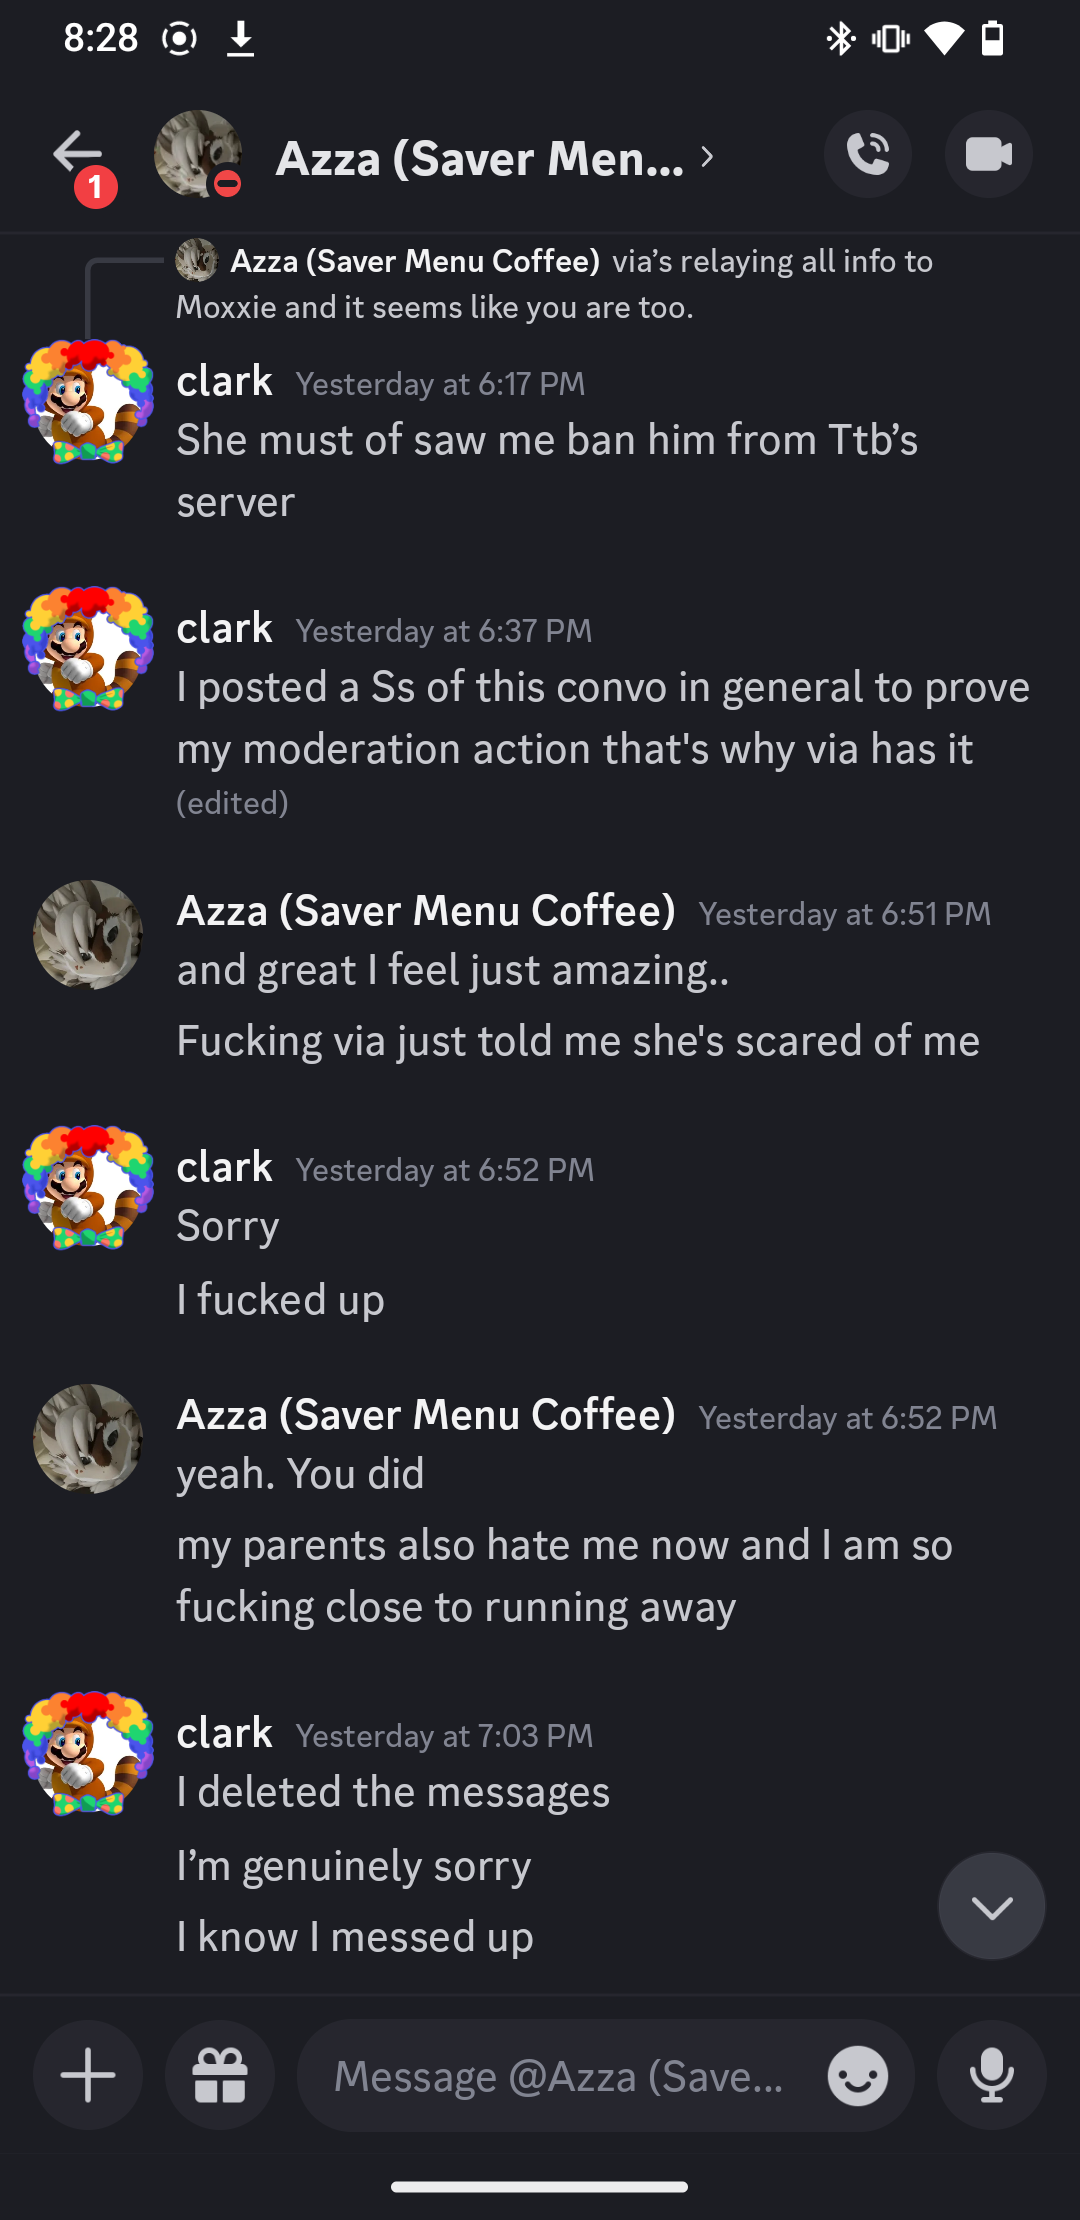The width and height of the screenshot is (1080, 2220).
Task: Open the gift icon
Action: coord(220,2075)
